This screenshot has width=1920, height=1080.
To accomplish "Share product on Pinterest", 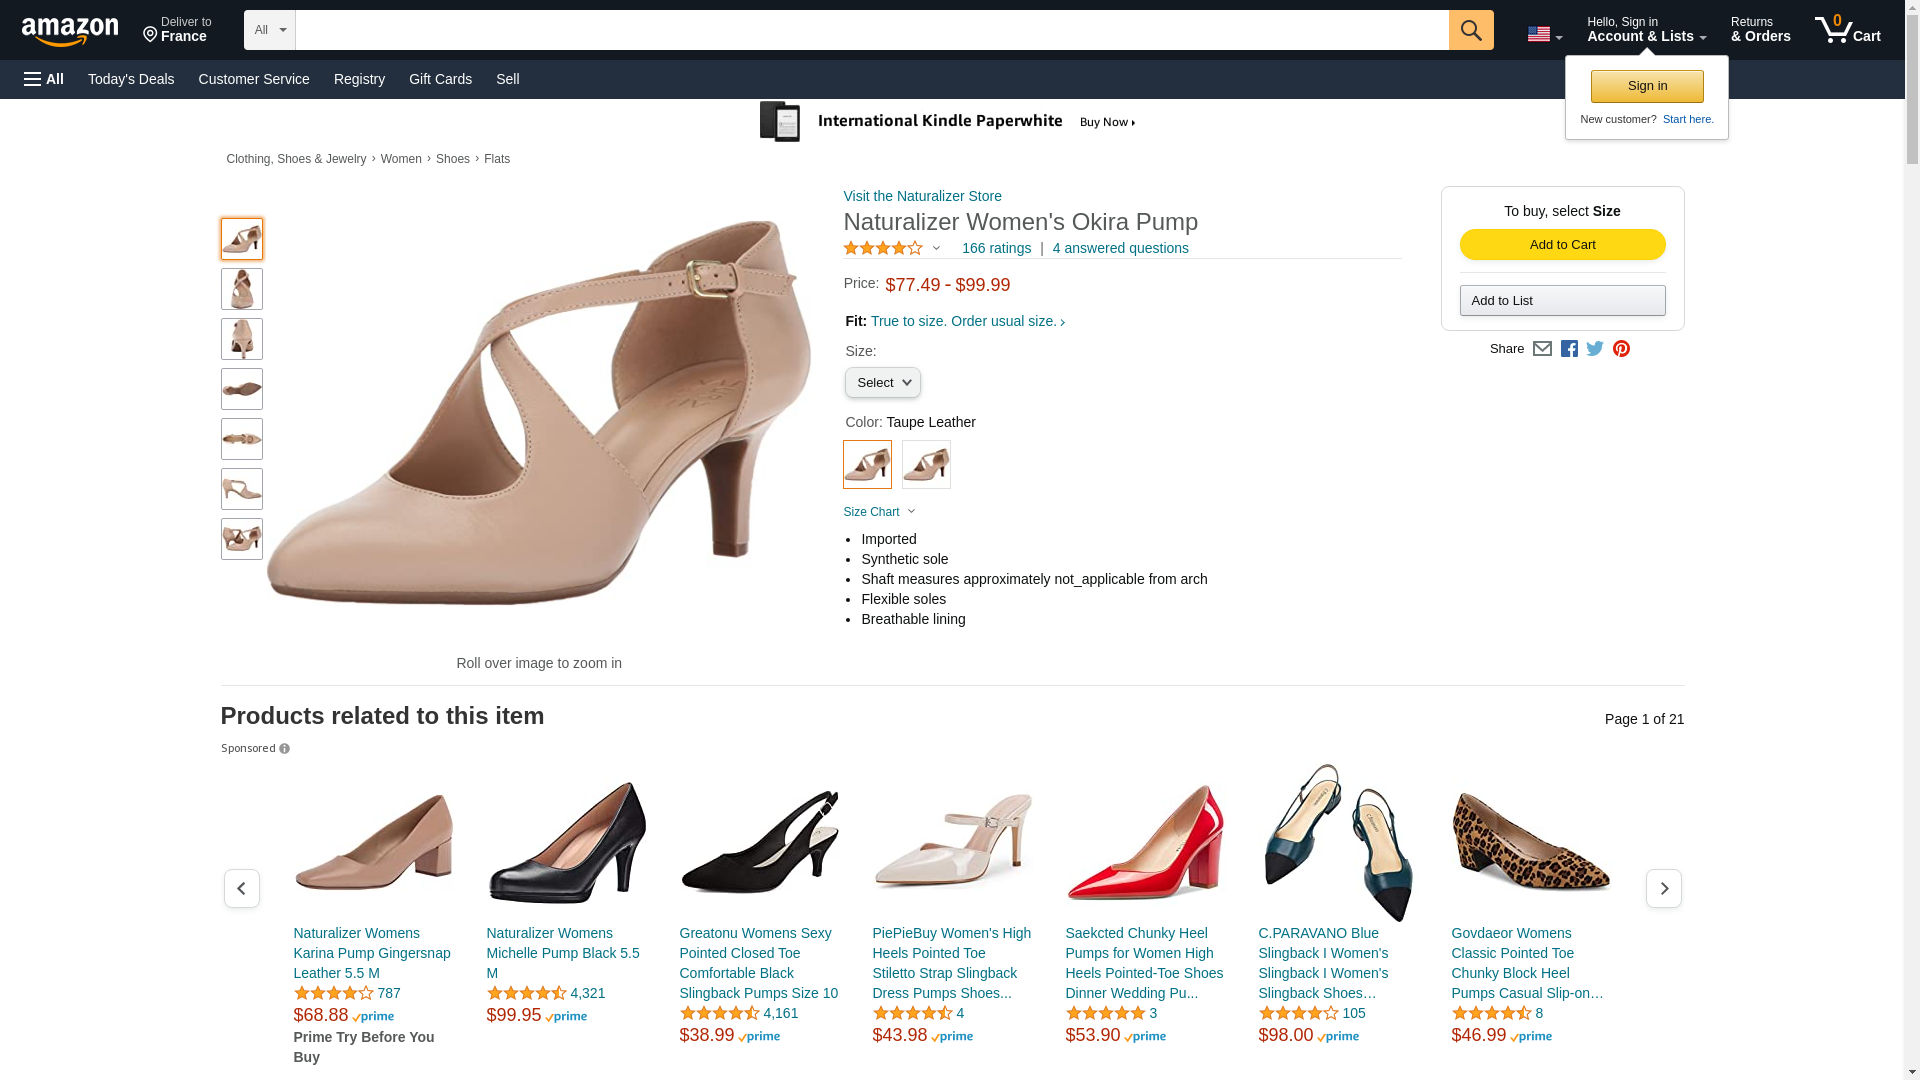I will click(x=1621, y=349).
